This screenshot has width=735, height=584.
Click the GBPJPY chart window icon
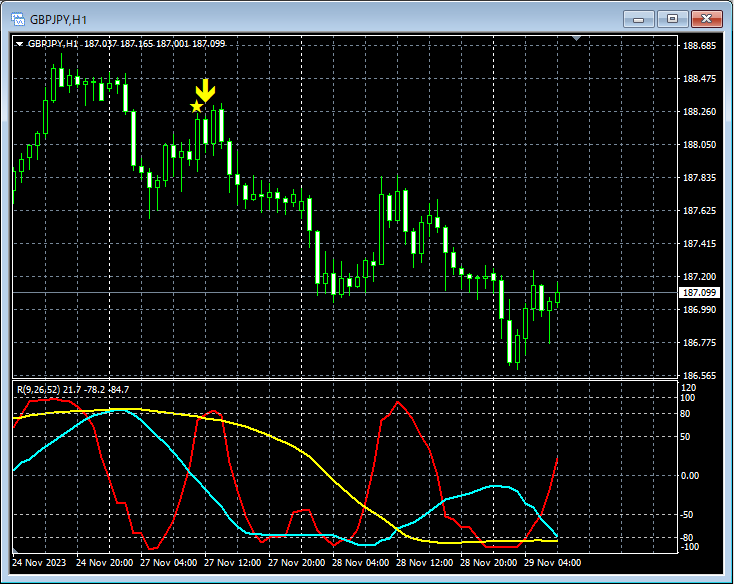(18, 19)
